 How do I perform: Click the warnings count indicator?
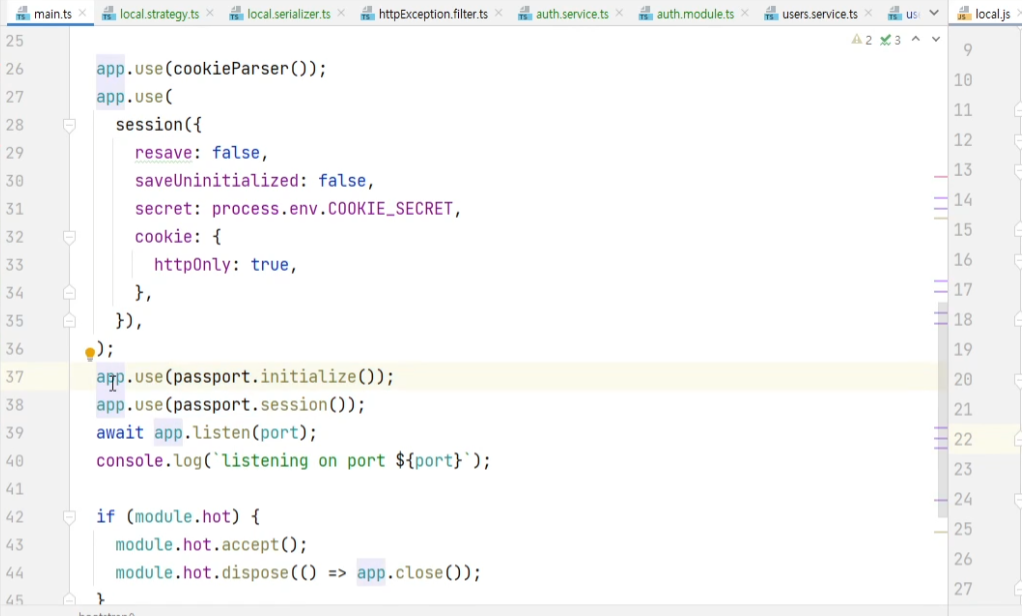click(862, 40)
